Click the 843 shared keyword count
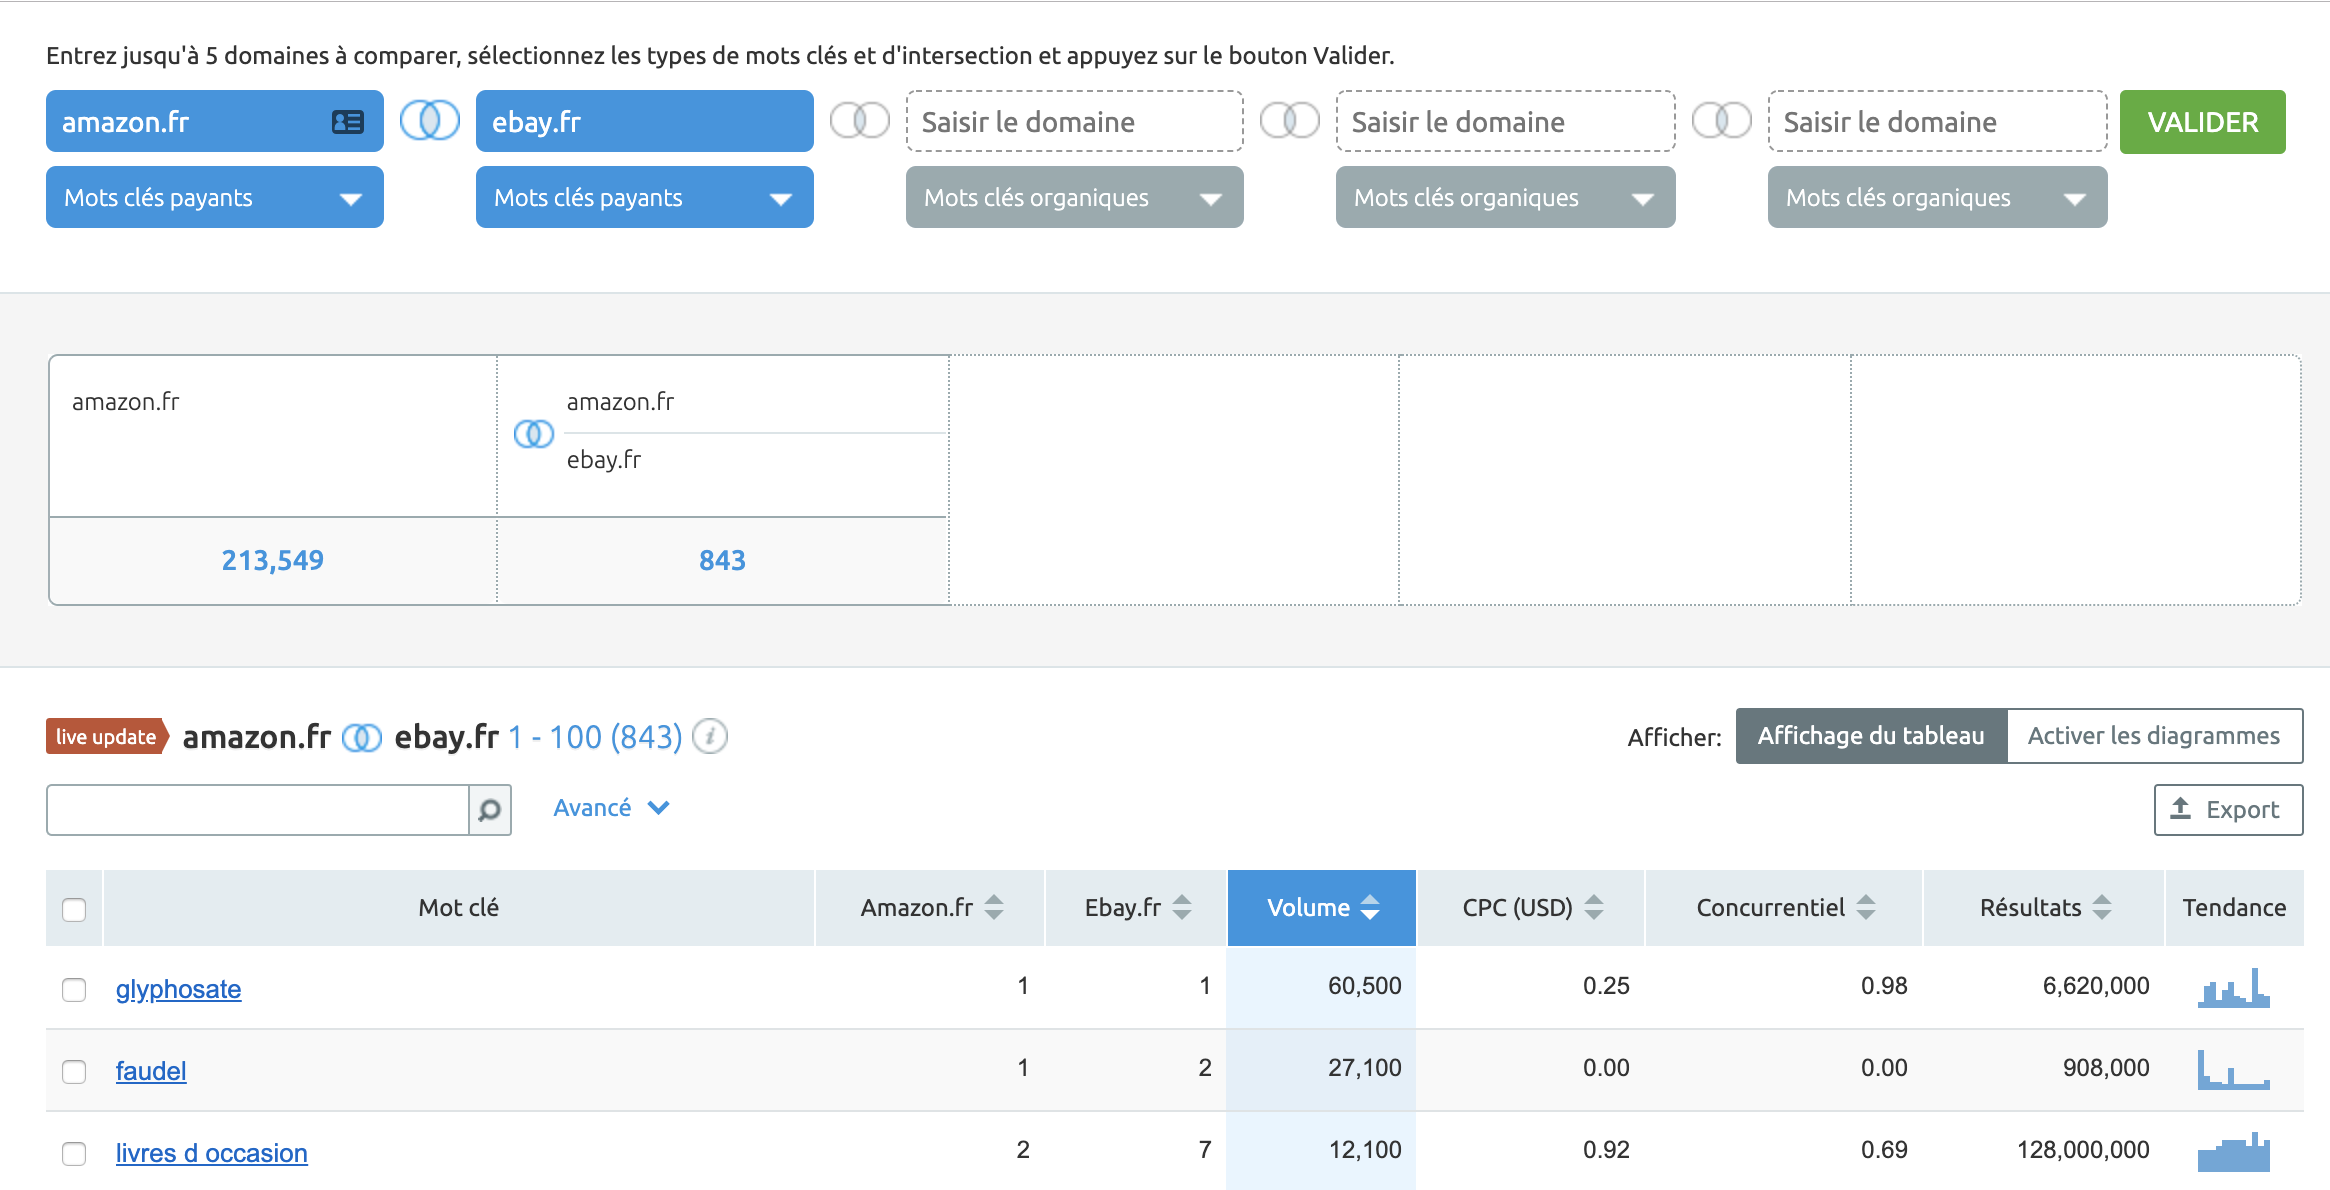 point(722,560)
